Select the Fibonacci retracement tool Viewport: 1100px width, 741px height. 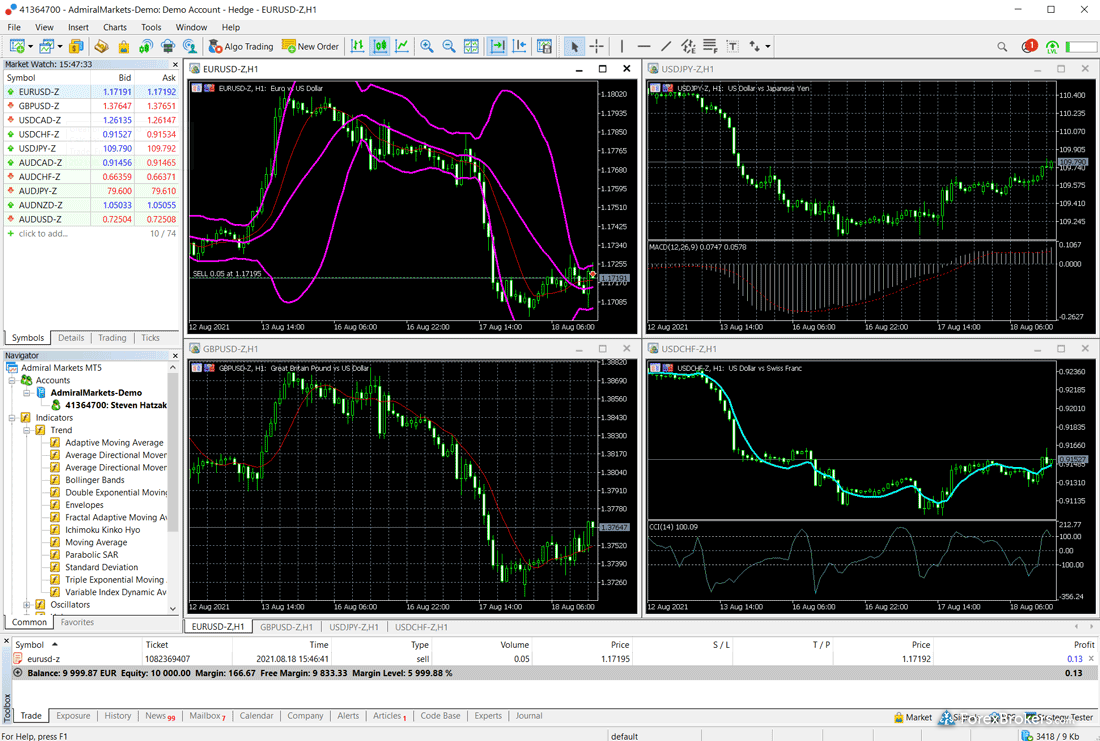point(710,46)
